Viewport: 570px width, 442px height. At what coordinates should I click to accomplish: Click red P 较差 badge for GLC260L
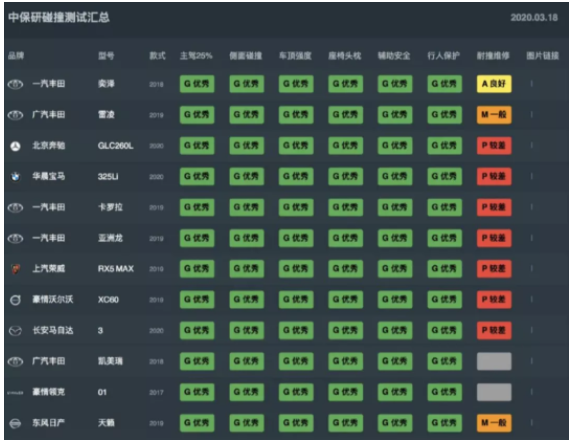coord(494,145)
